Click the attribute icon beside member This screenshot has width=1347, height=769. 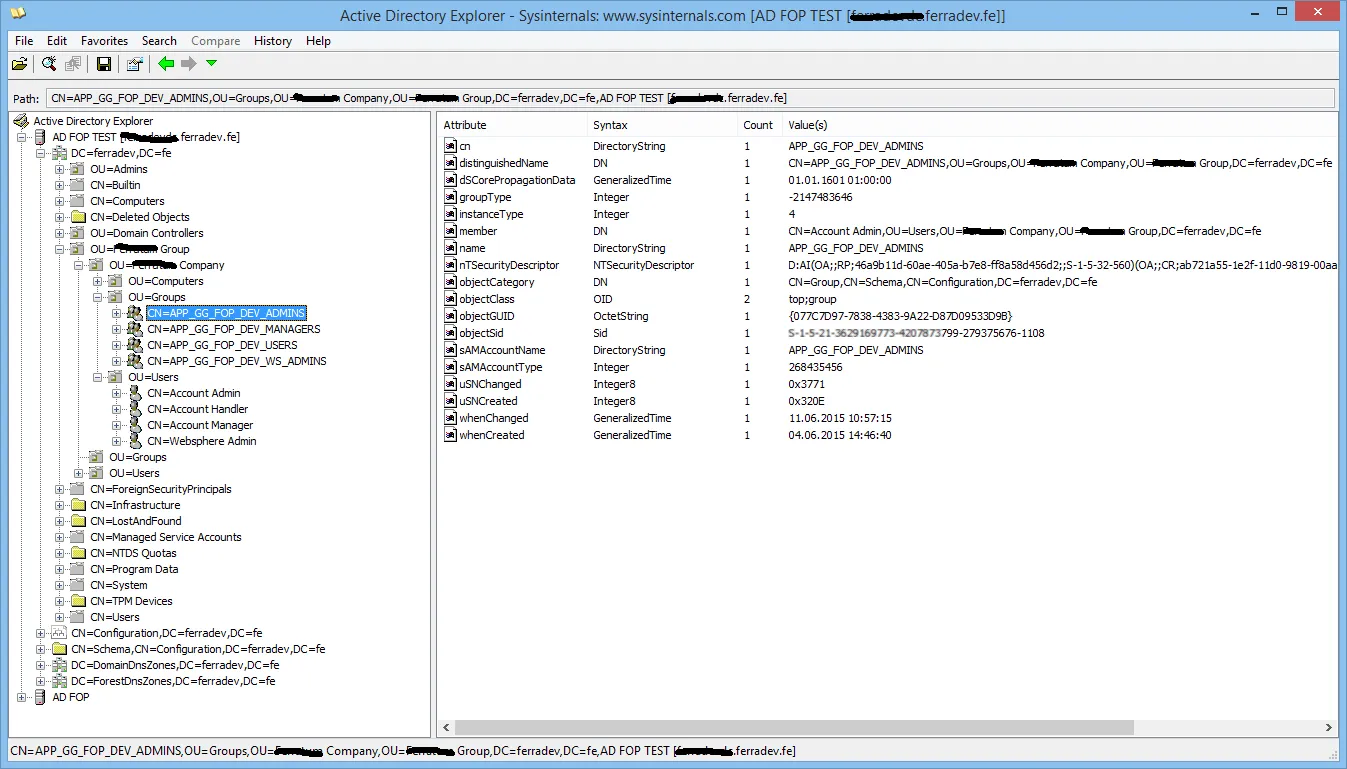(x=450, y=231)
